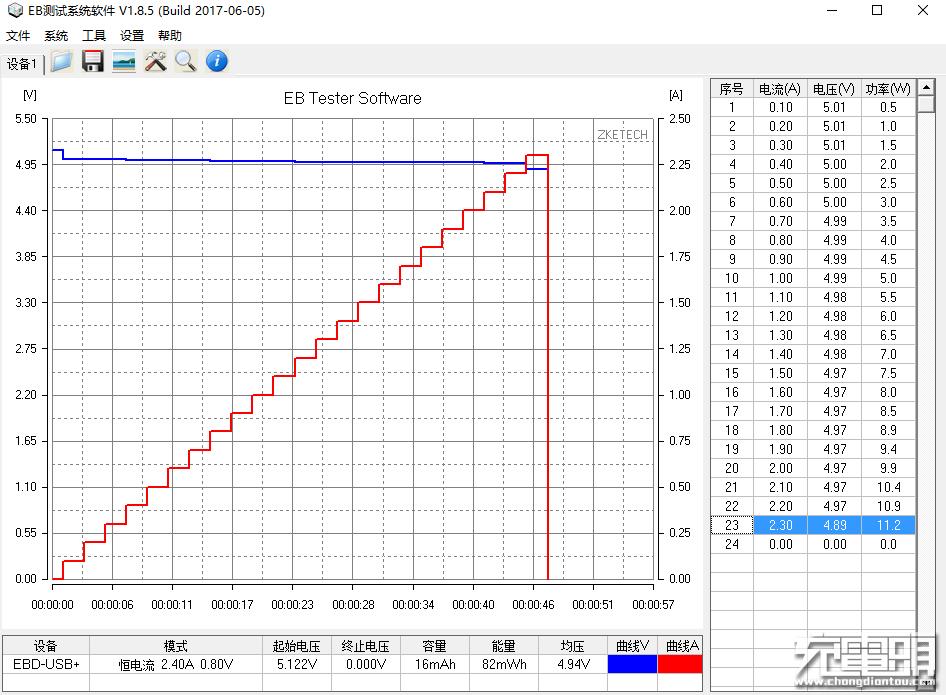The height and width of the screenshot is (695, 946).
Task: Click the 功率(W) column header
Action: point(887,88)
